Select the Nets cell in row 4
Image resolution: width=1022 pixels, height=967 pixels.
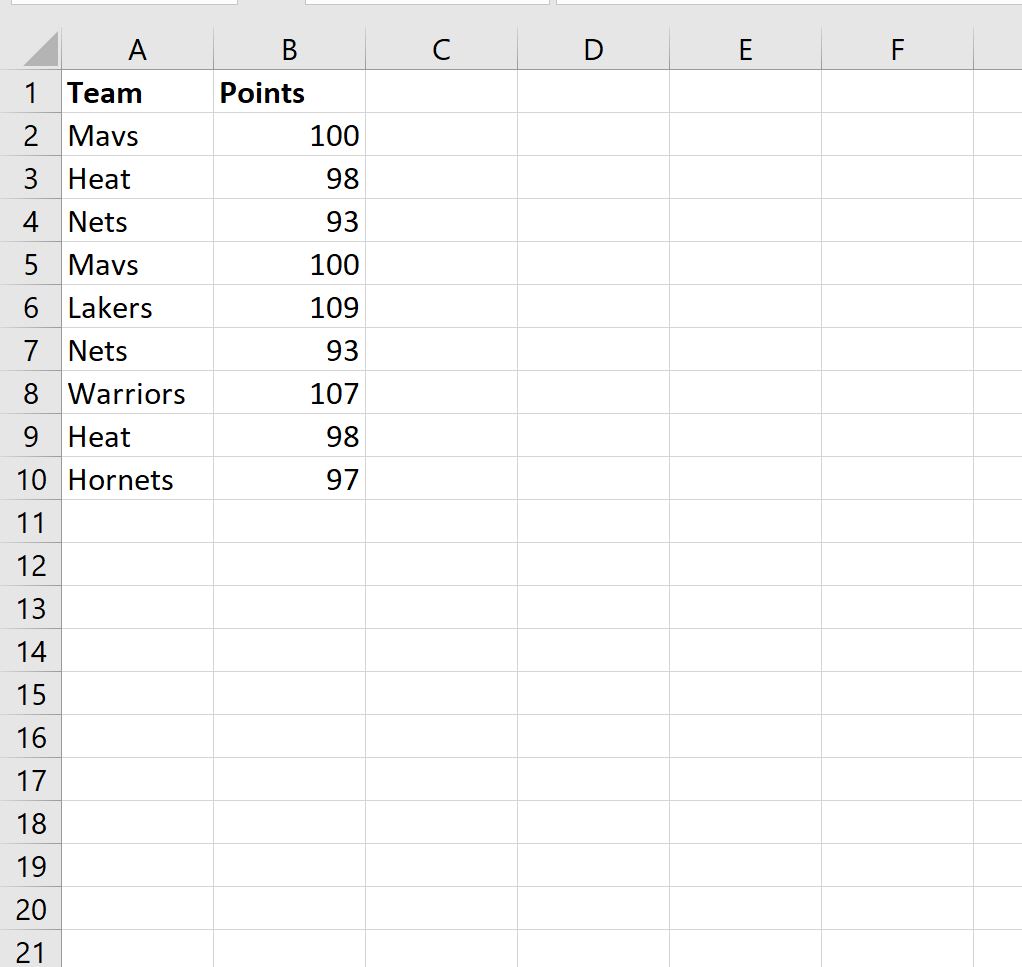point(137,222)
